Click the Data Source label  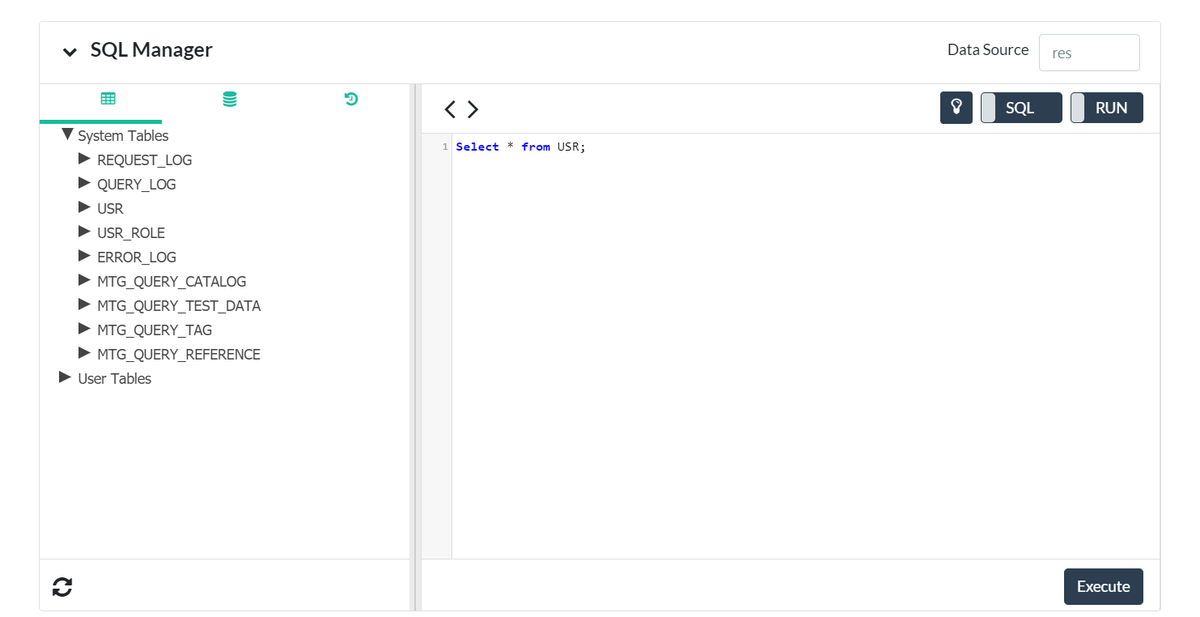tap(988, 49)
